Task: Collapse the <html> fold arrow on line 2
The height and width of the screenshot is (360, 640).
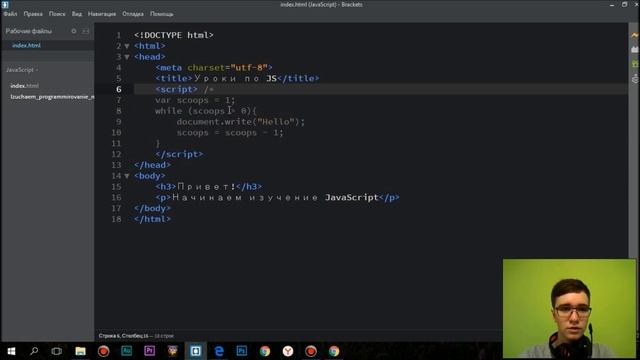Action: click(x=127, y=46)
